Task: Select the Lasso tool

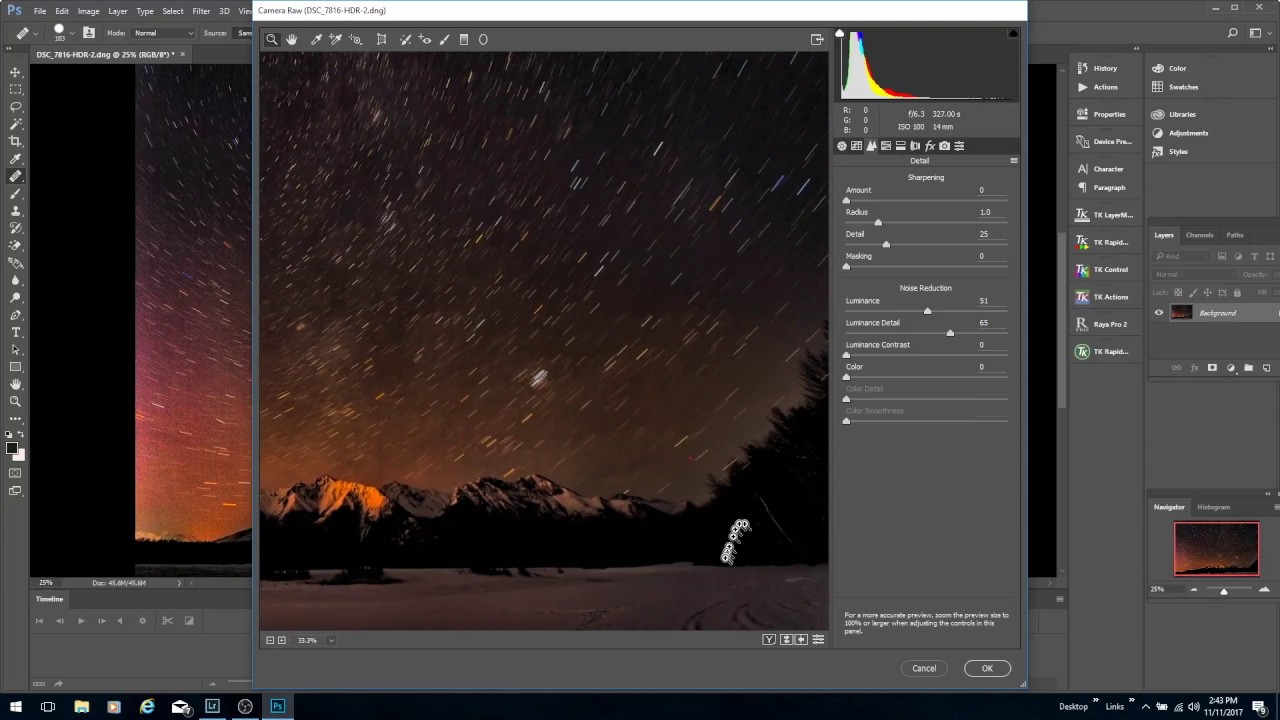Action: click(15, 106)
